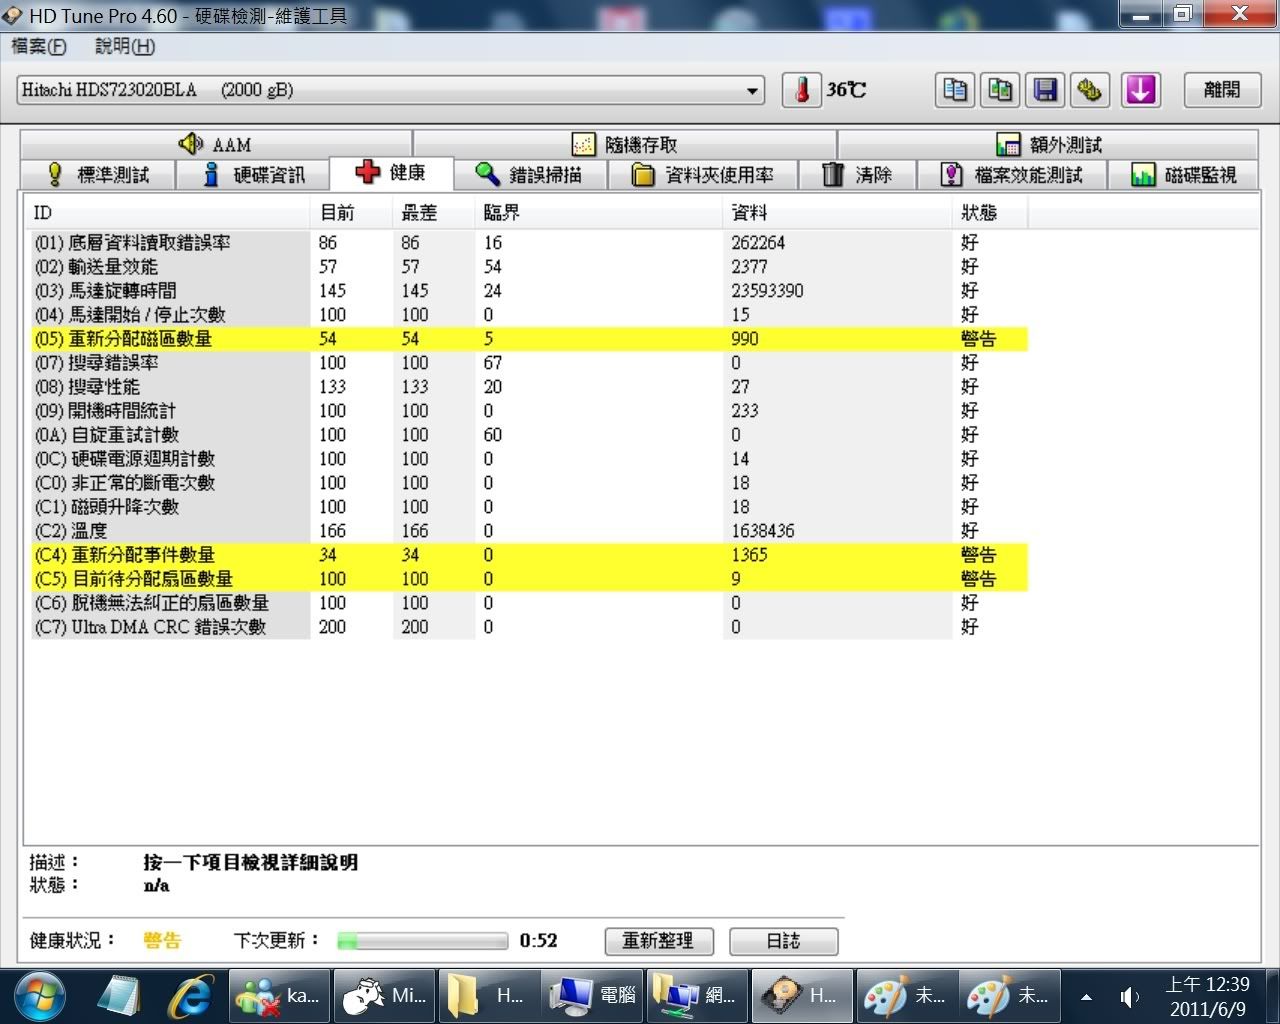Screen dimensions: 1280x1024
Task: Select the (02) 輸送量效能 row
Action: coord(528,267)
